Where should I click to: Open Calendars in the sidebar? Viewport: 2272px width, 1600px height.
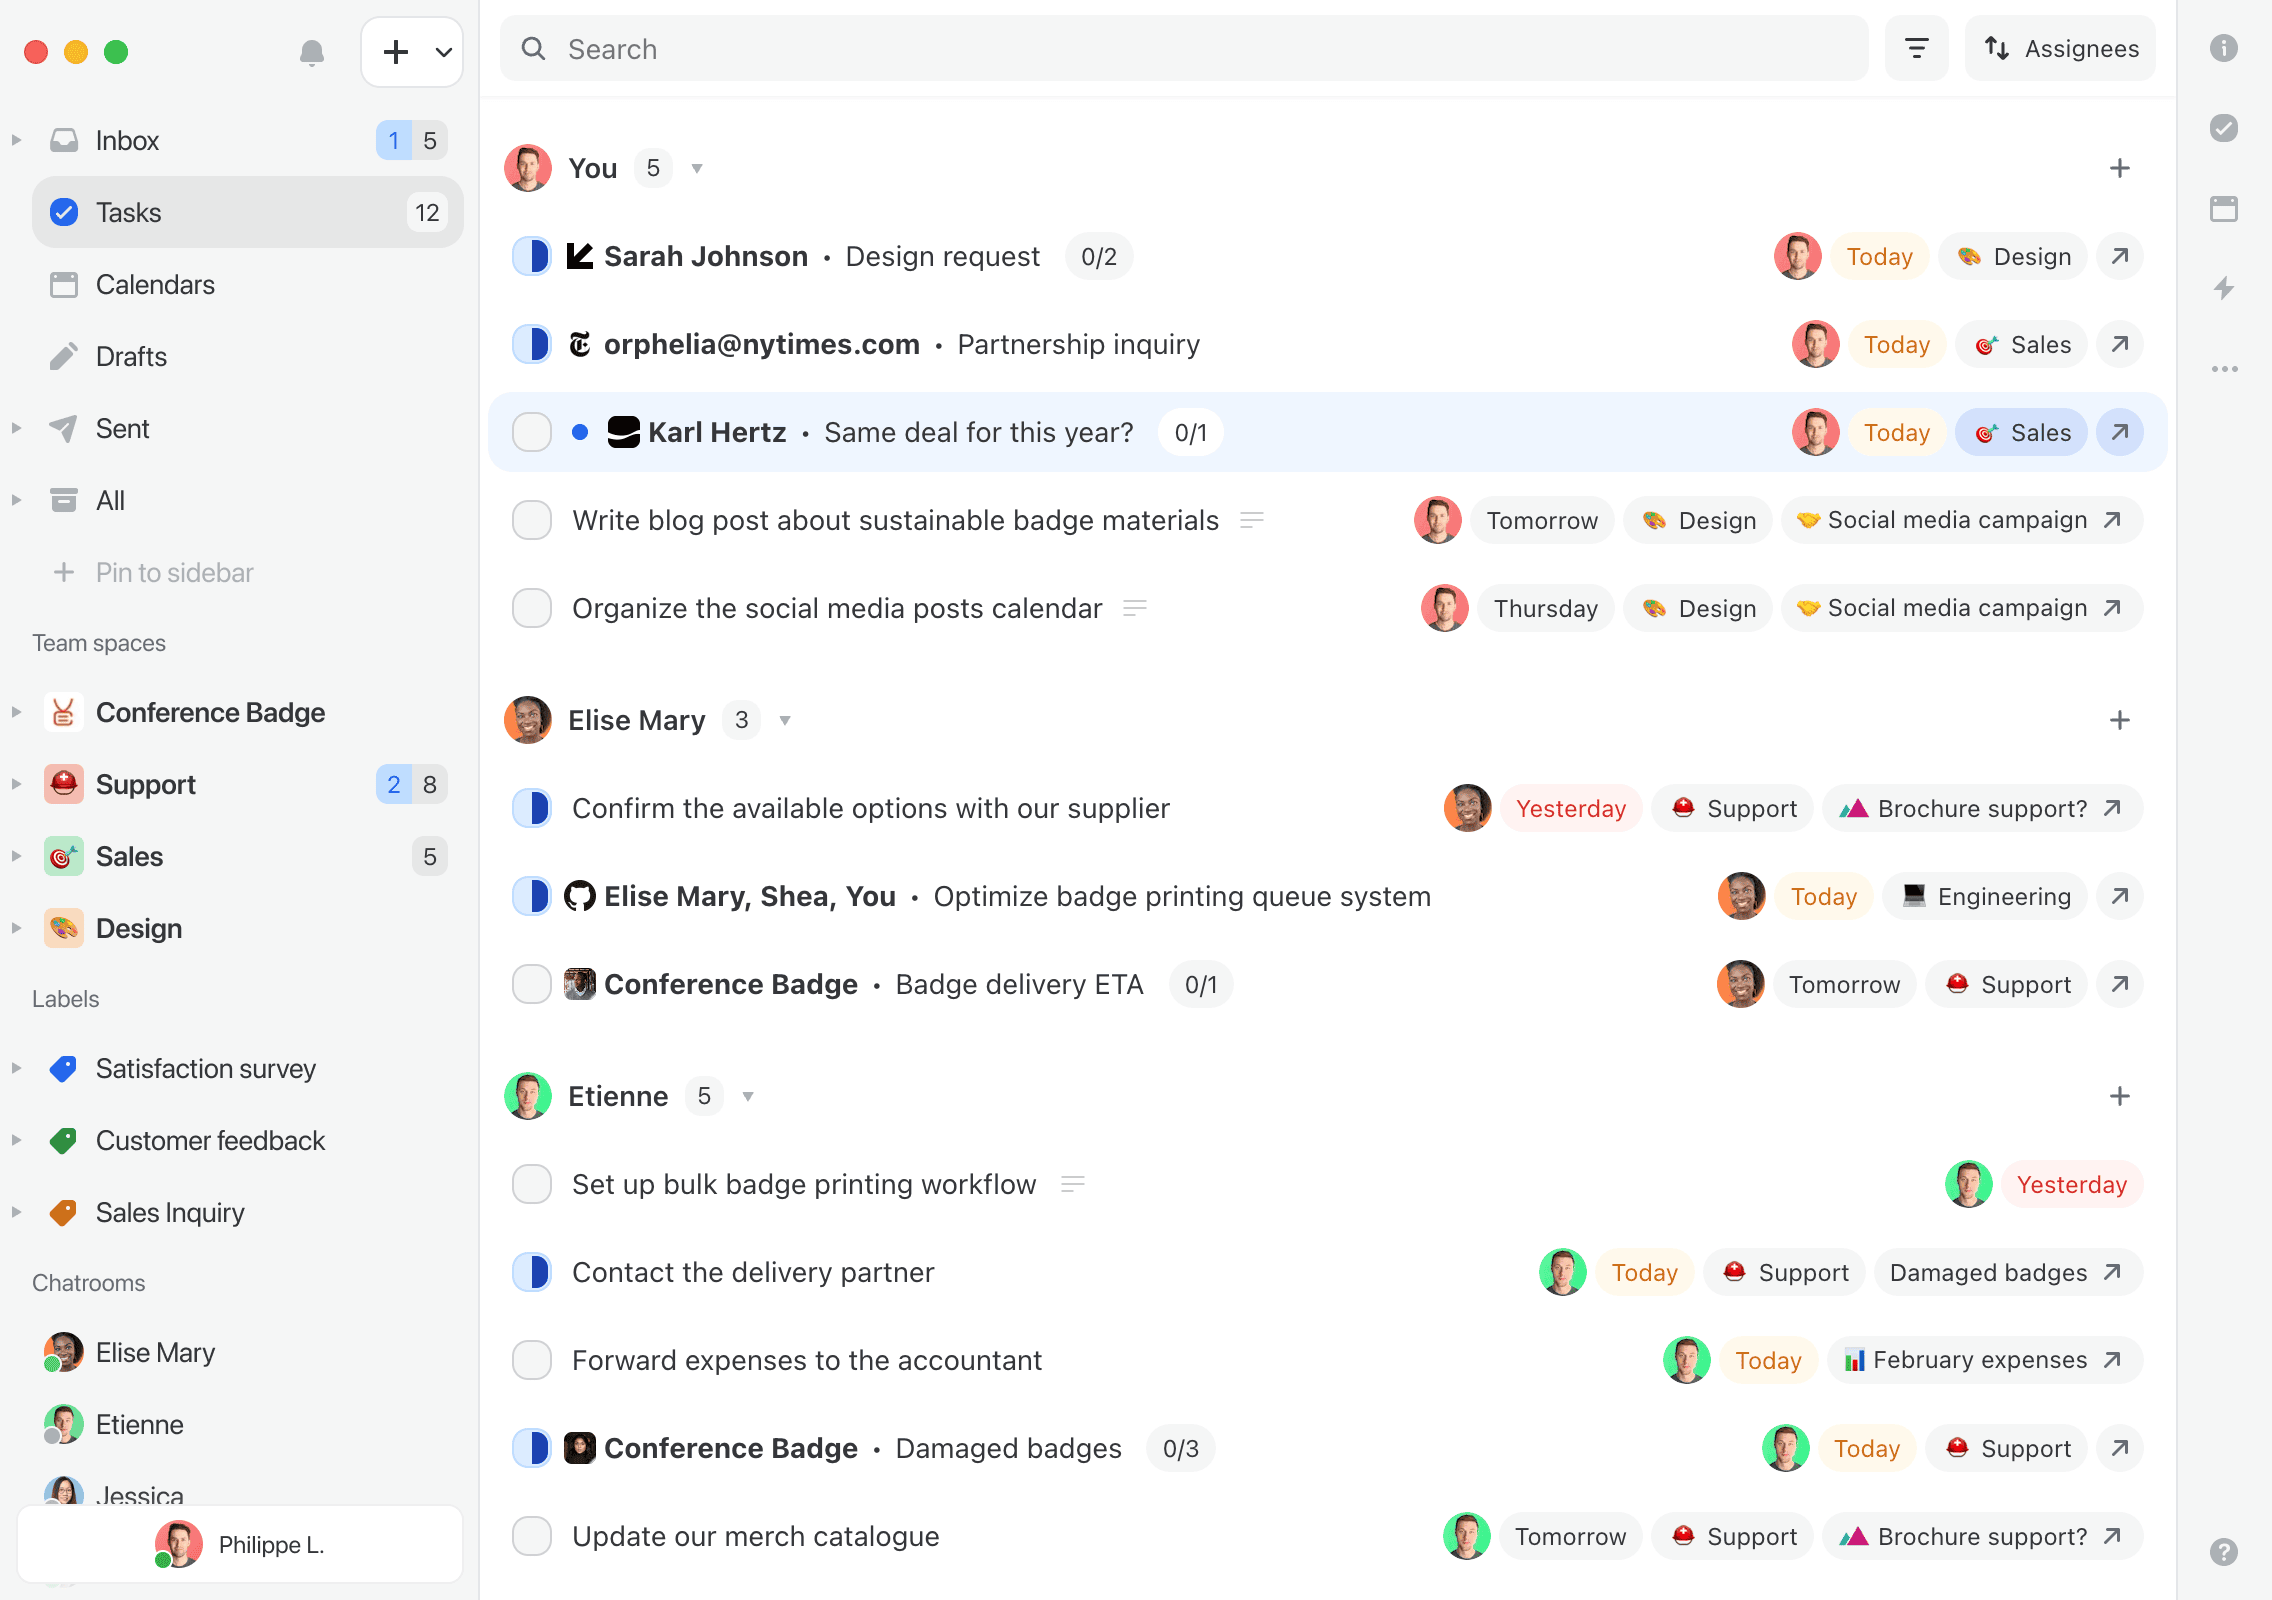[155, 284]
